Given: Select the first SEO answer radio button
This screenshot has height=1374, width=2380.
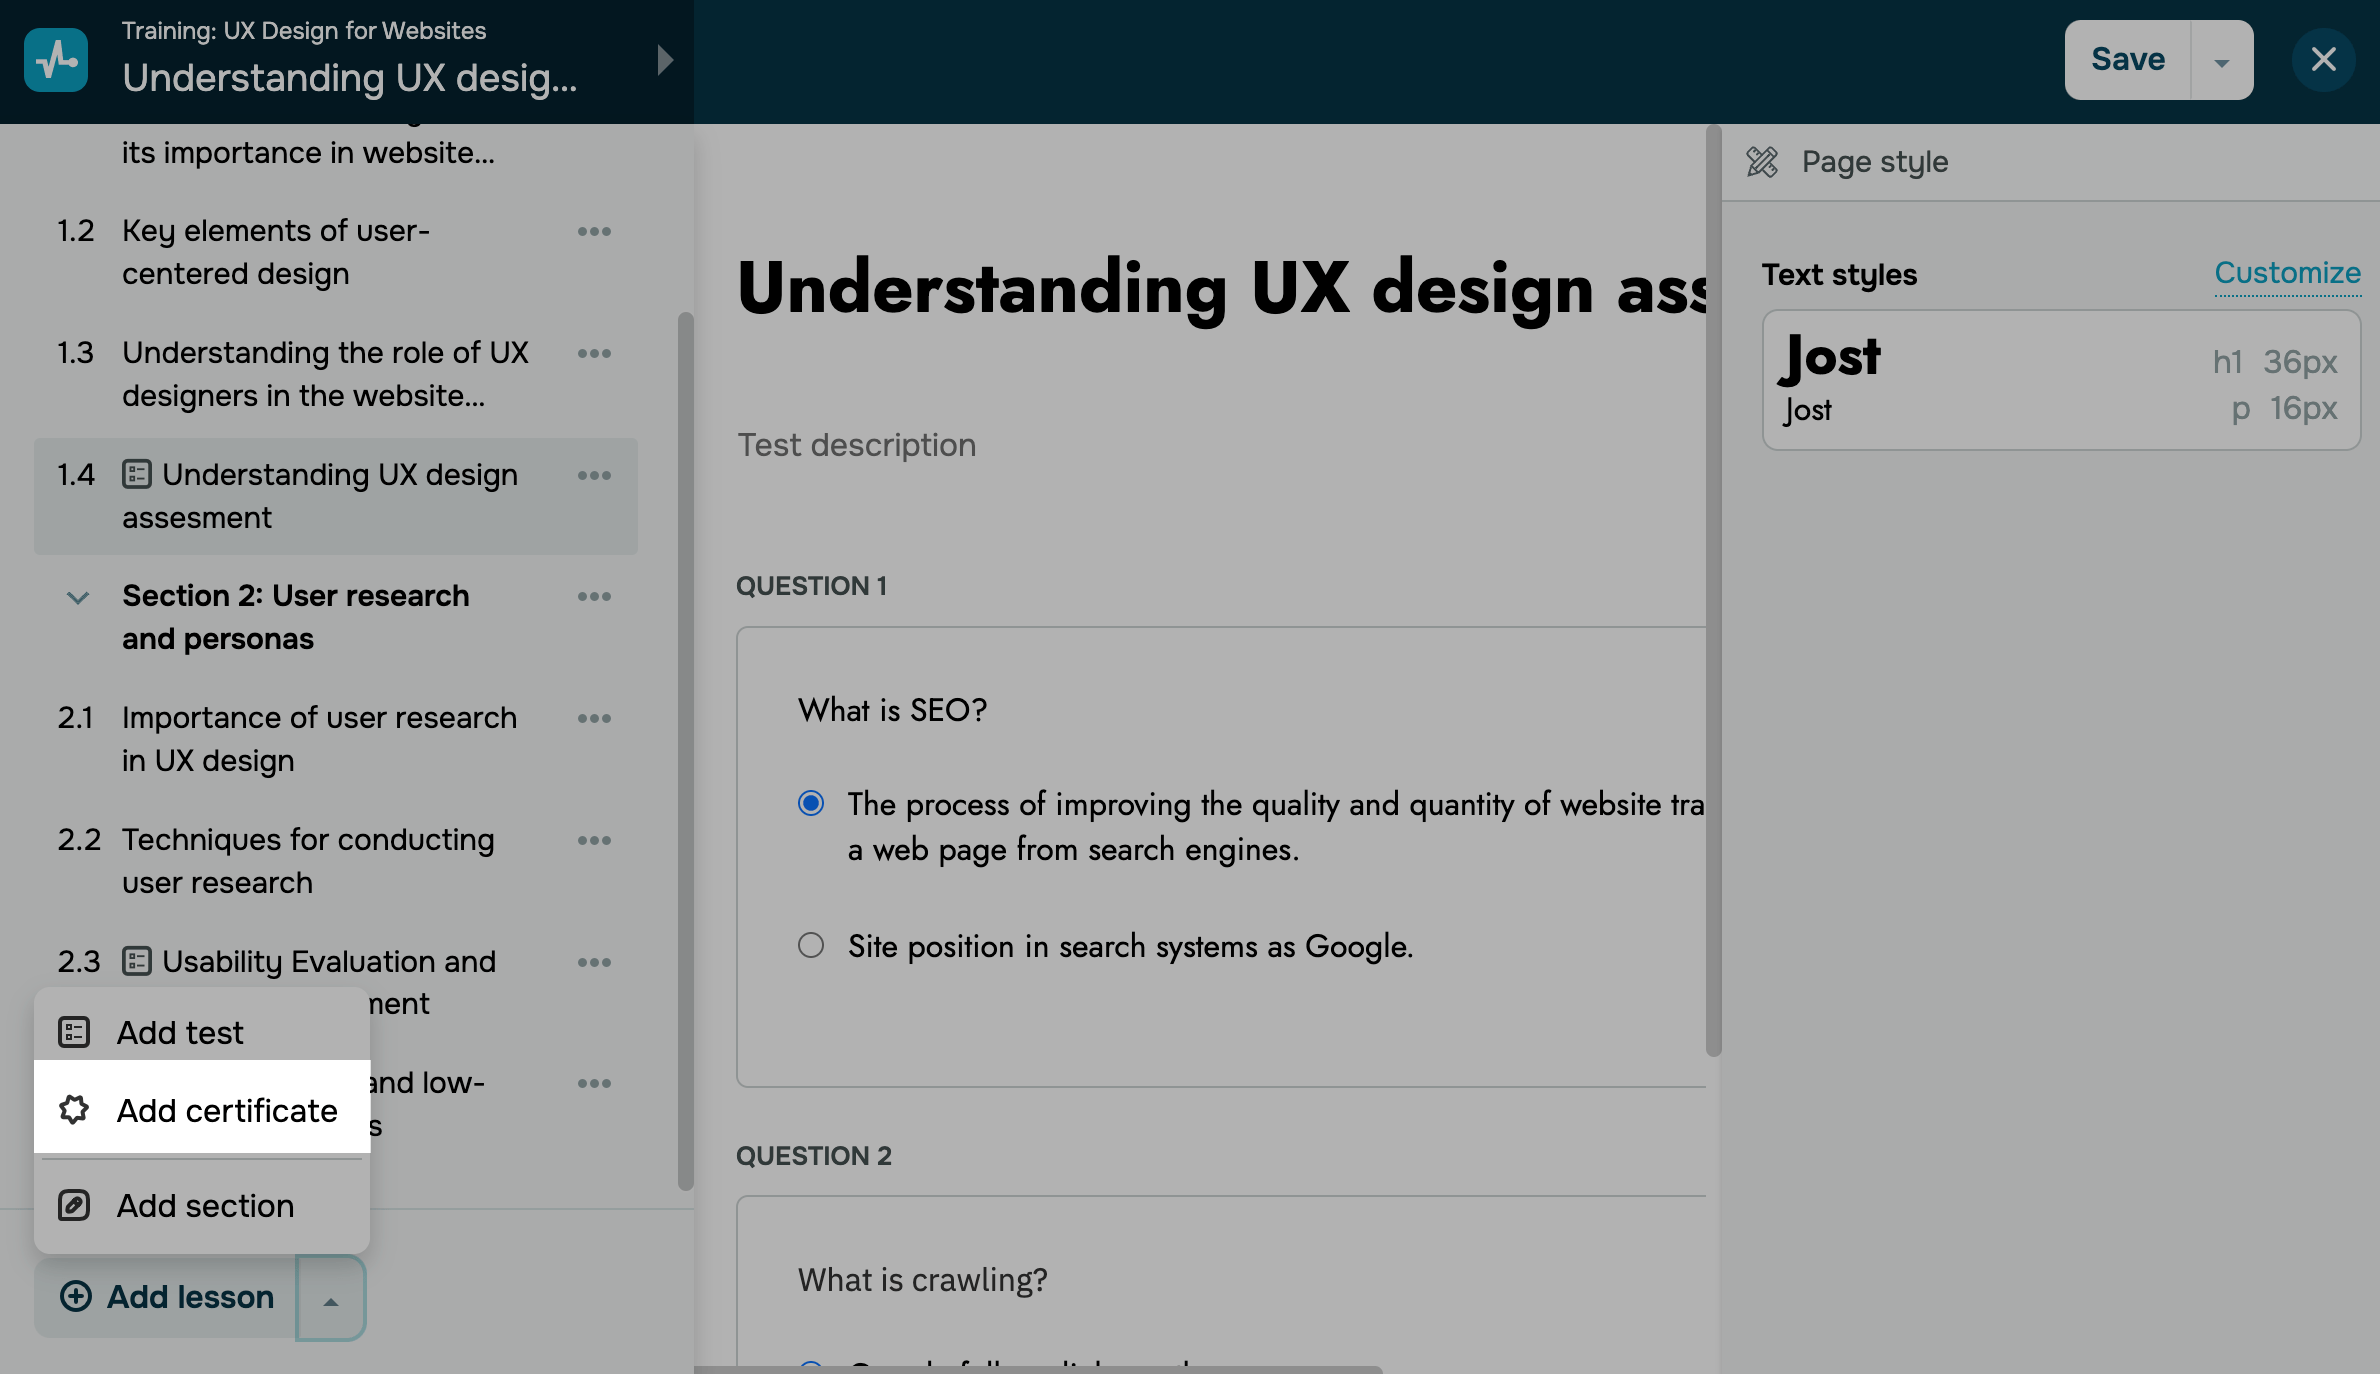Looking at the screenshot, I should click(811, 803).
